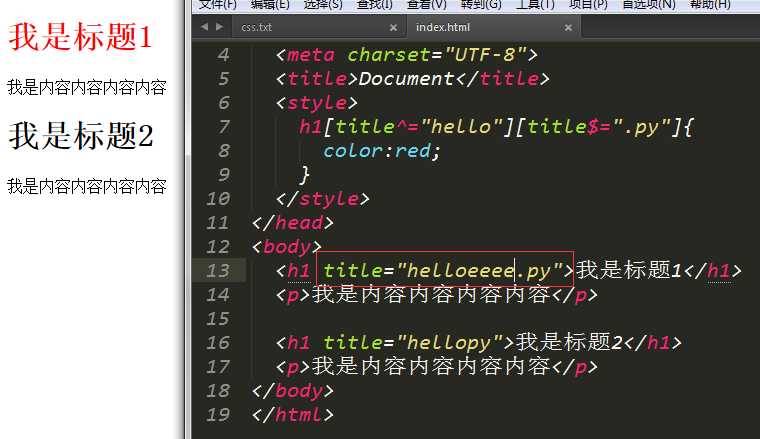Screen dimensions: 760x439
Task: Click the black 我是标题2 heading in browser
Action: point(81,135)
